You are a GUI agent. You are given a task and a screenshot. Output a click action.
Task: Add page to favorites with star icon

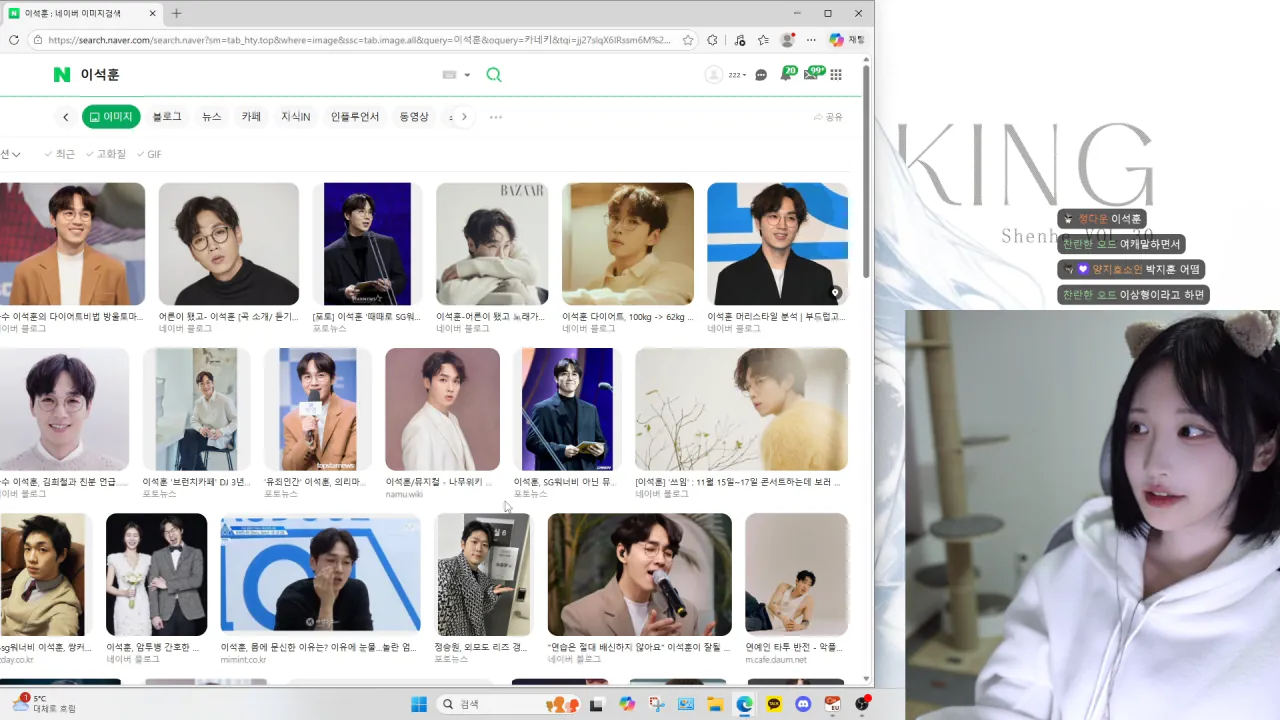688,40
